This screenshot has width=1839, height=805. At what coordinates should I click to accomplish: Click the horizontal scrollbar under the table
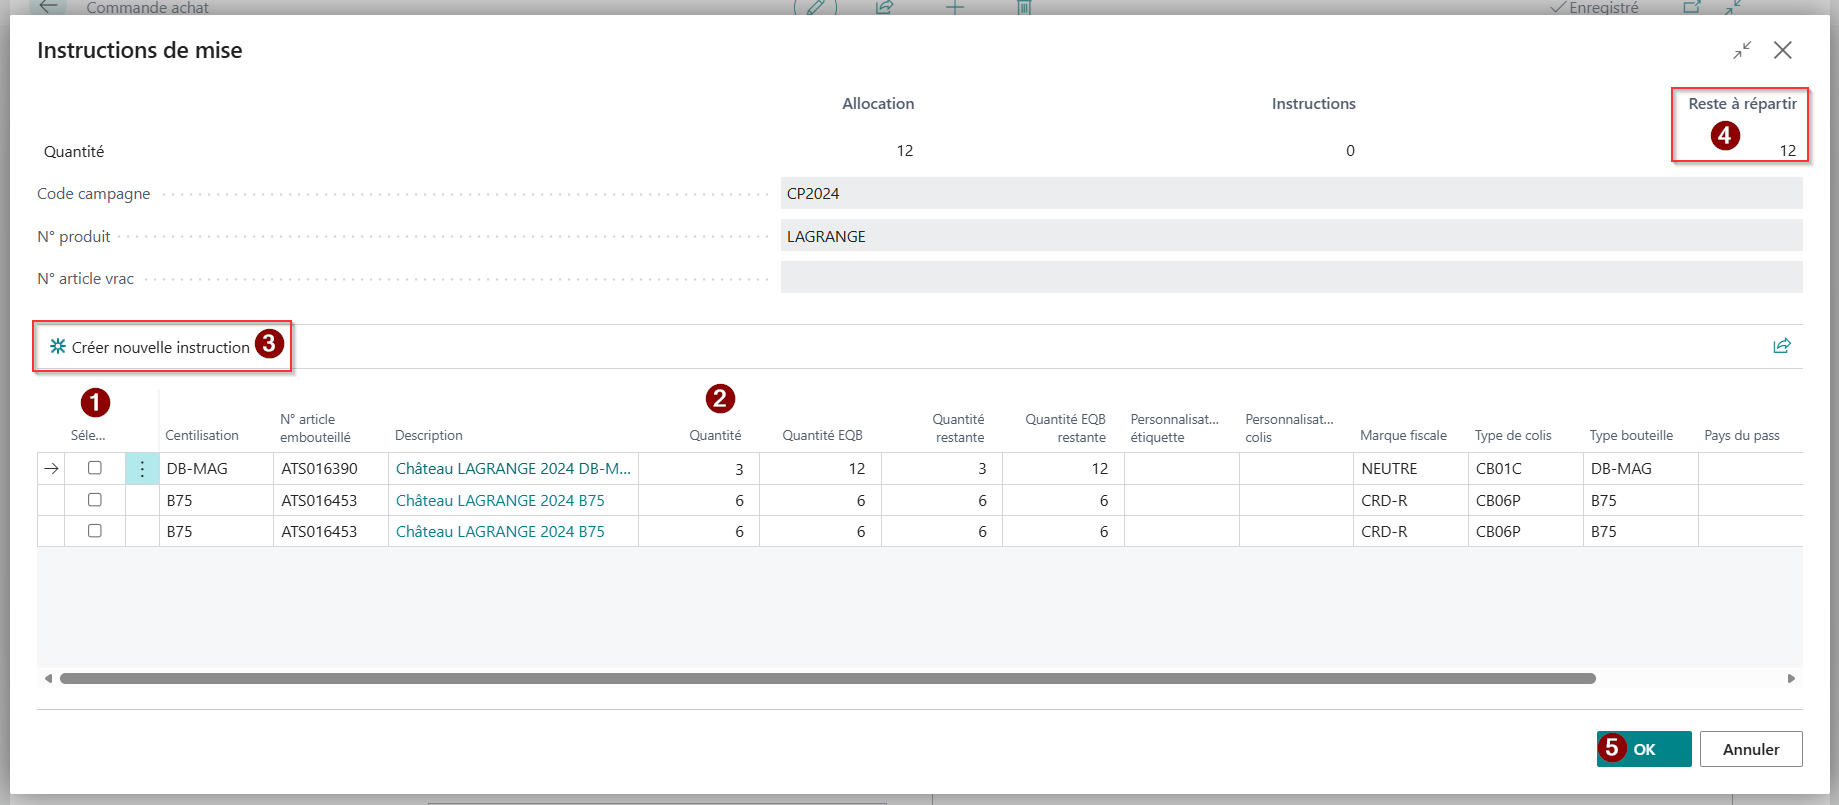[828, 678]
